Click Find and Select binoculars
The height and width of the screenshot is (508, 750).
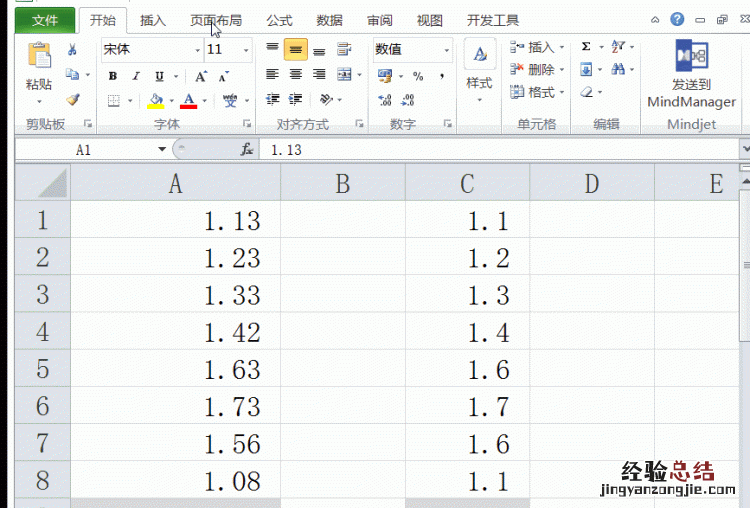tap(618, 69)
